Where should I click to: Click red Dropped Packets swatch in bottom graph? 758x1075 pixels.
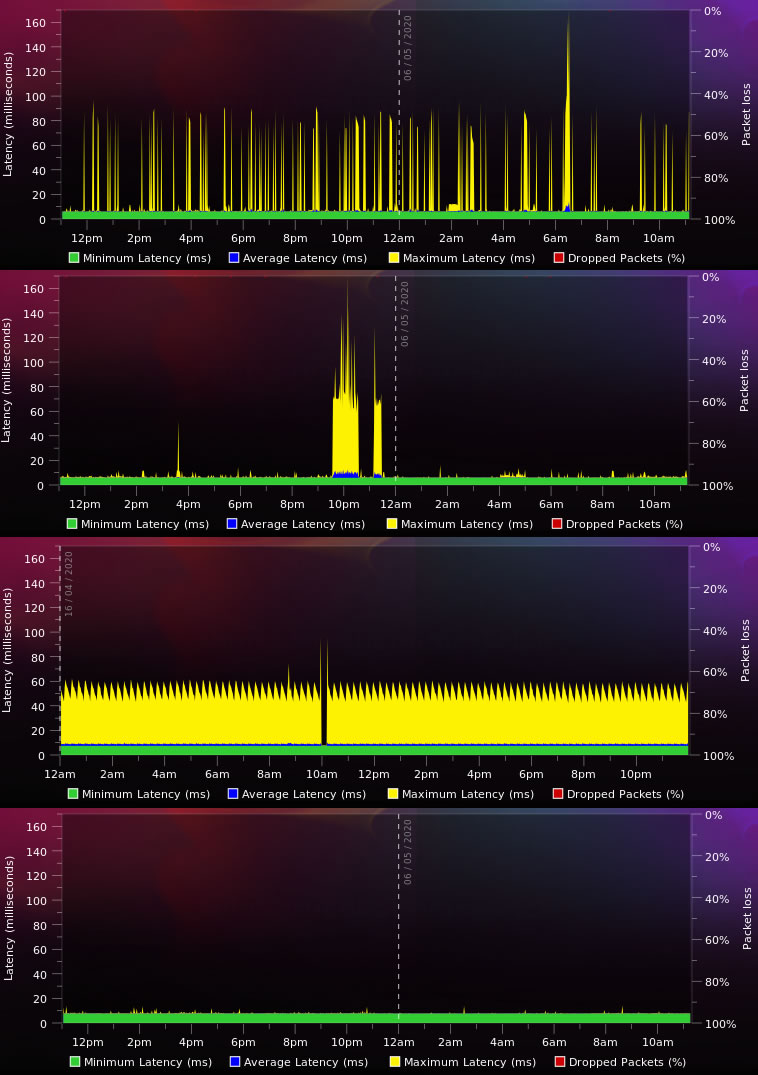[x=559, y=1062]
